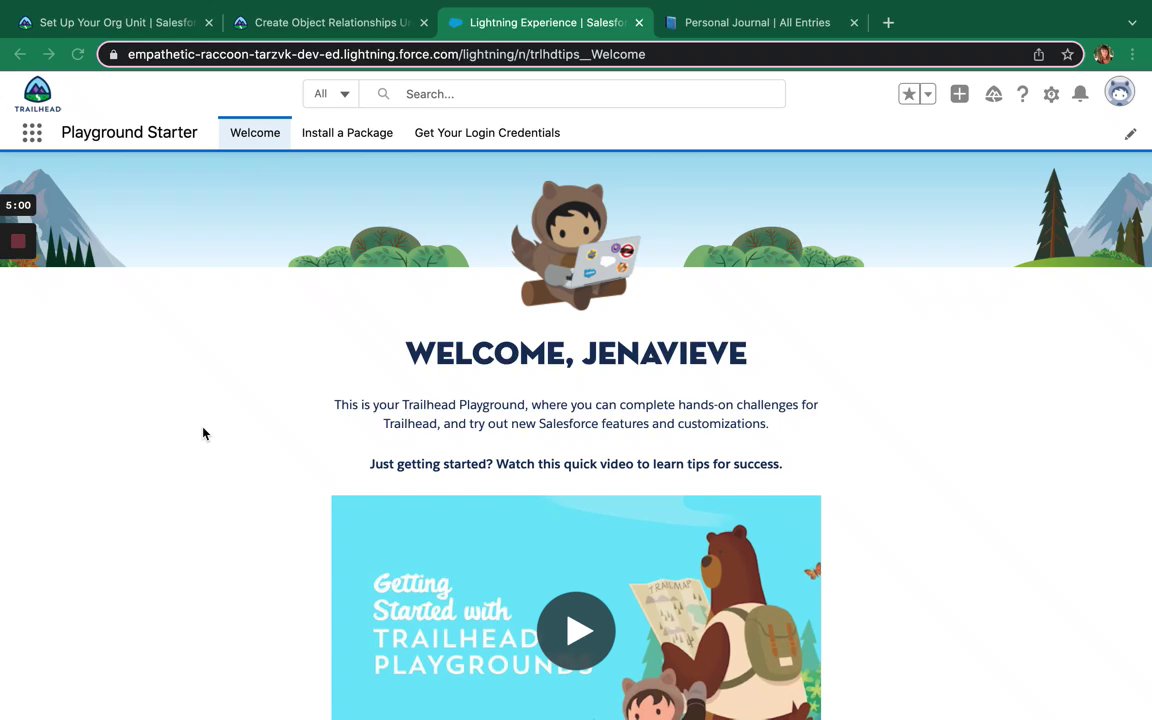Open the Trailhead guidance center icon

point(993,94)
